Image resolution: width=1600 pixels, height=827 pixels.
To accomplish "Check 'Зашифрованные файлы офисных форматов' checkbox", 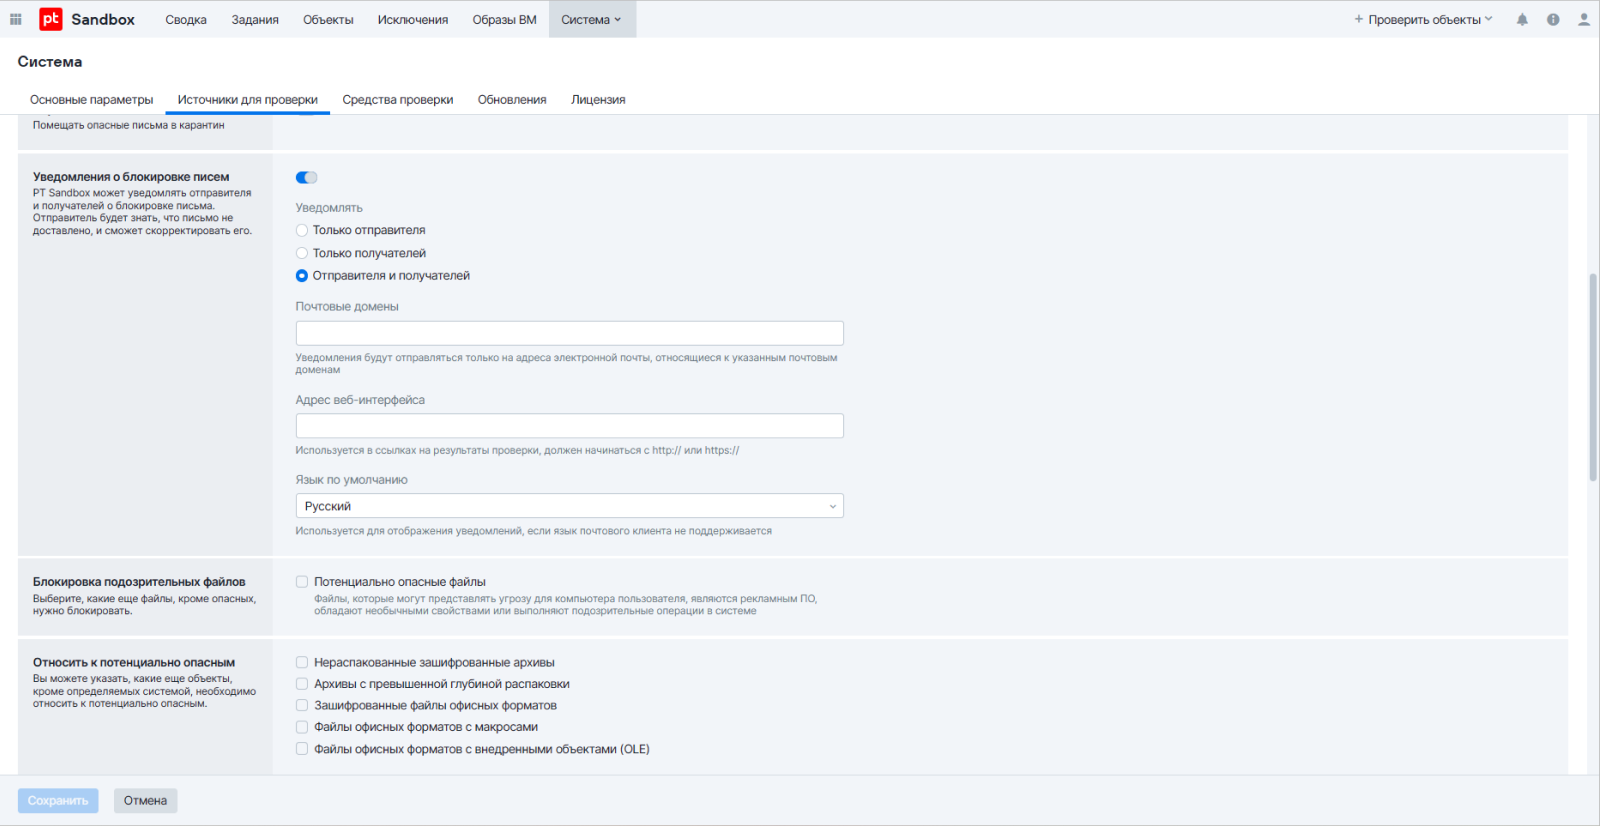I will tap(302, 706).
